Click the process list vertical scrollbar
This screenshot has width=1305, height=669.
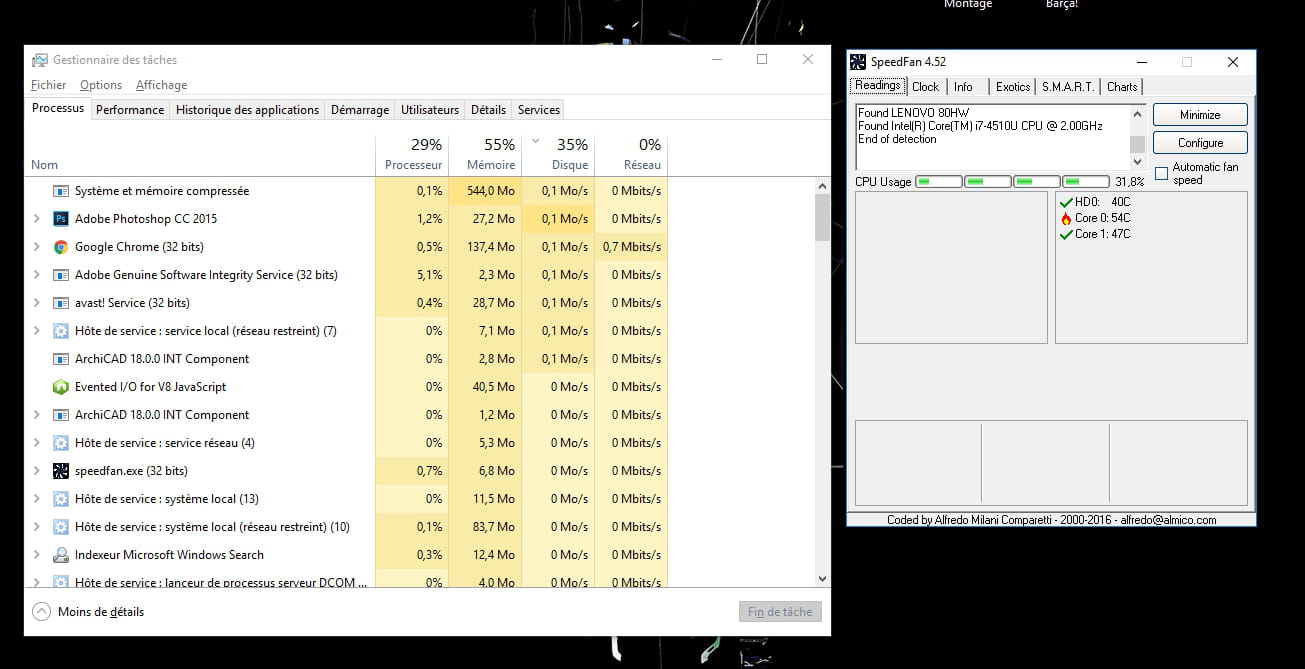coord(823,218)
